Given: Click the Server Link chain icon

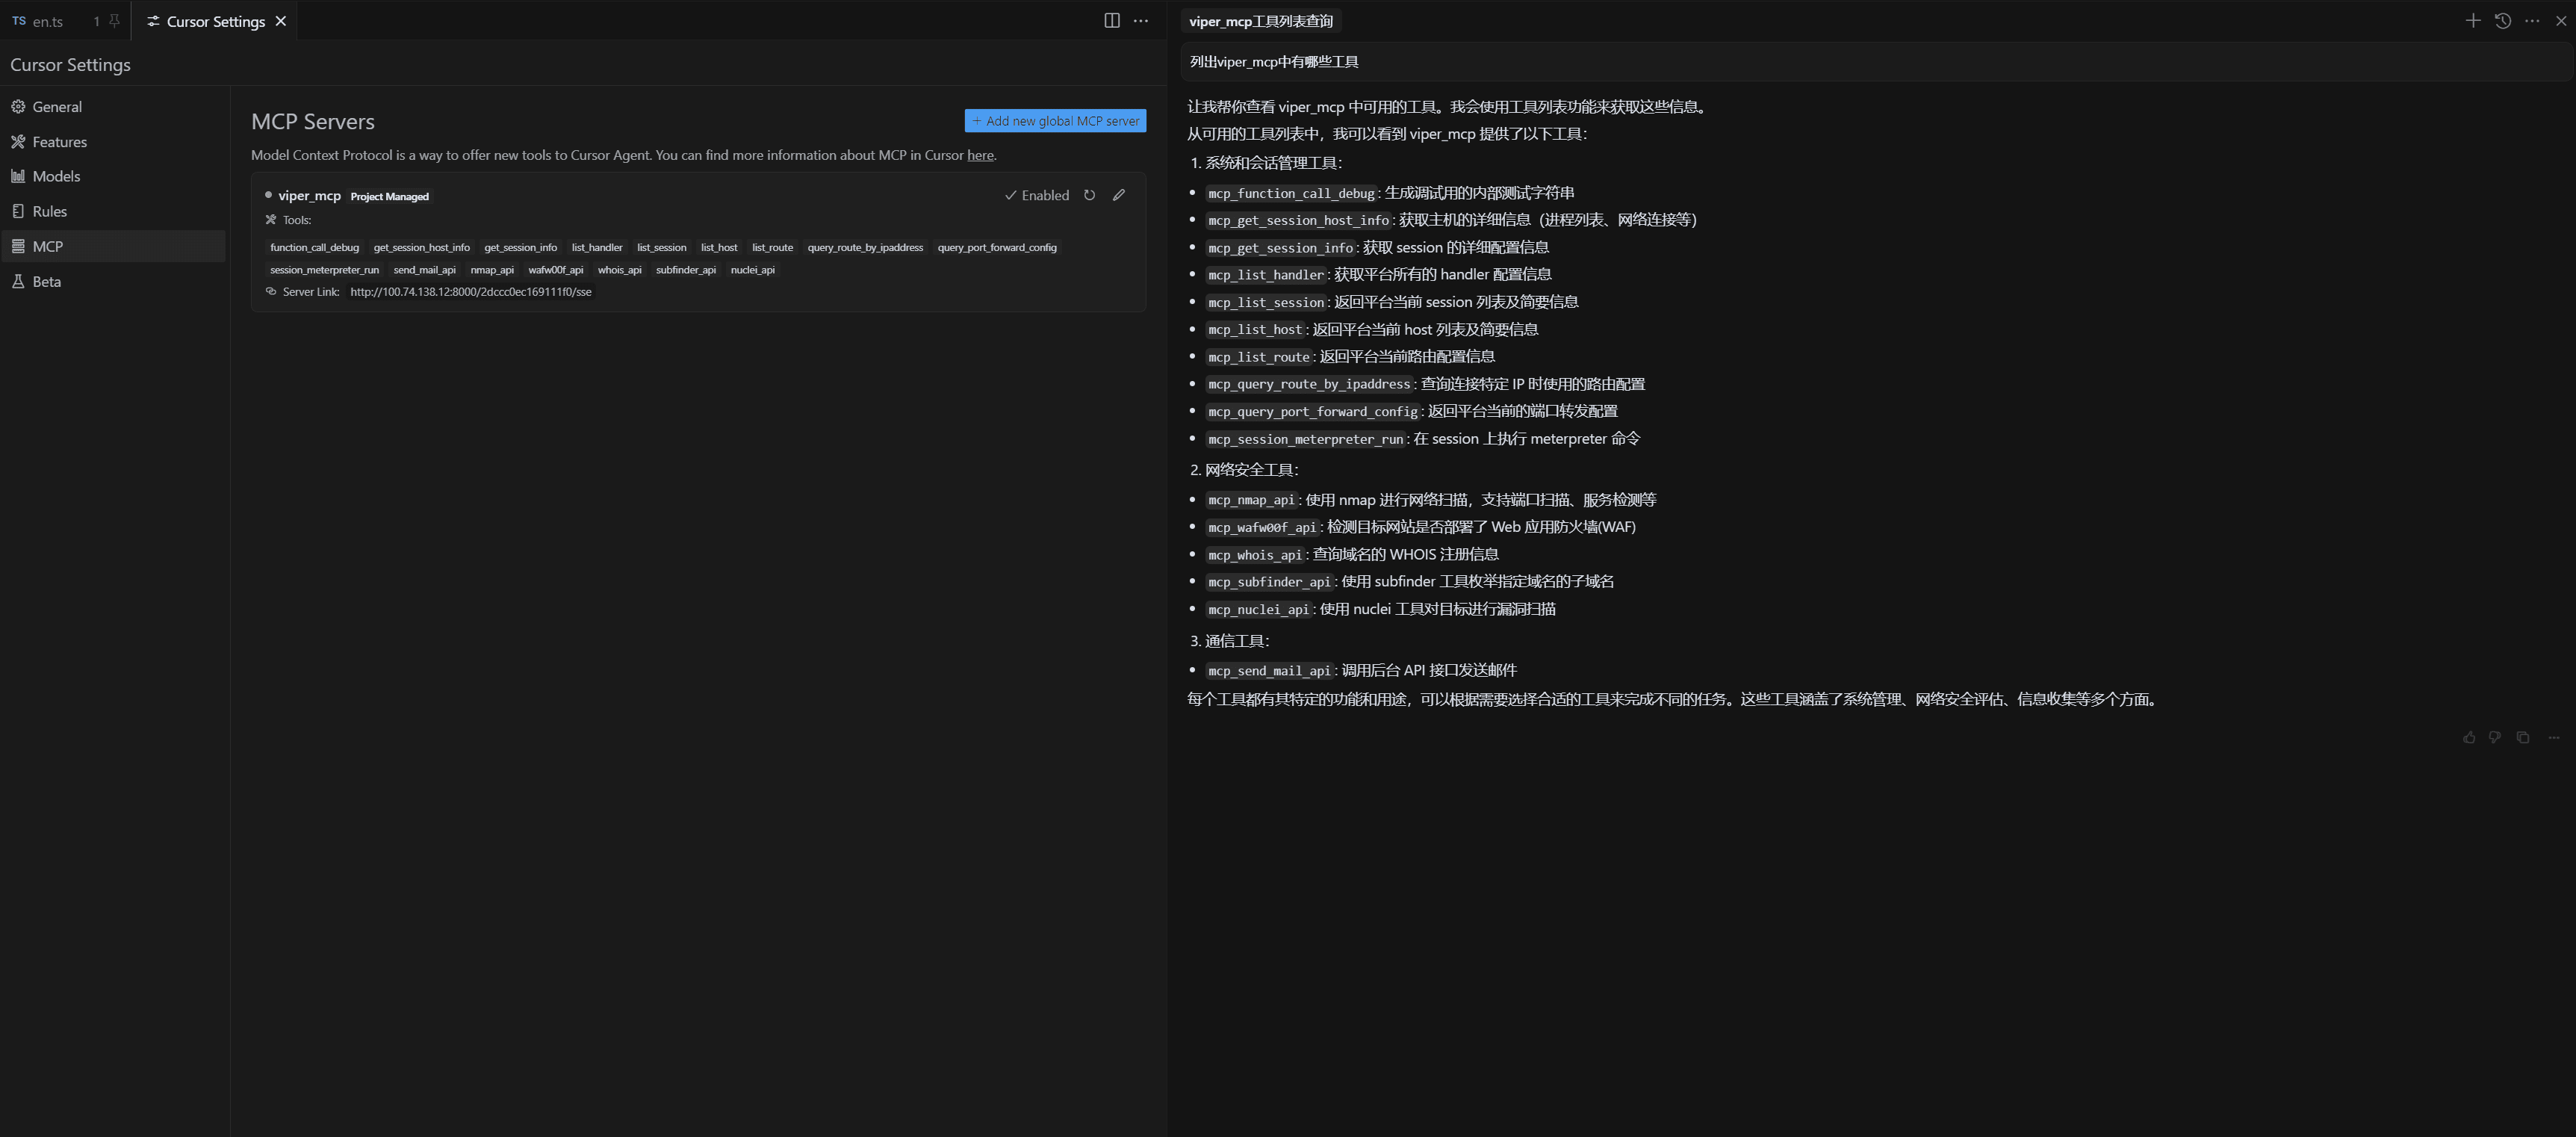Looking at the screenshot, I should pos(270,292).
